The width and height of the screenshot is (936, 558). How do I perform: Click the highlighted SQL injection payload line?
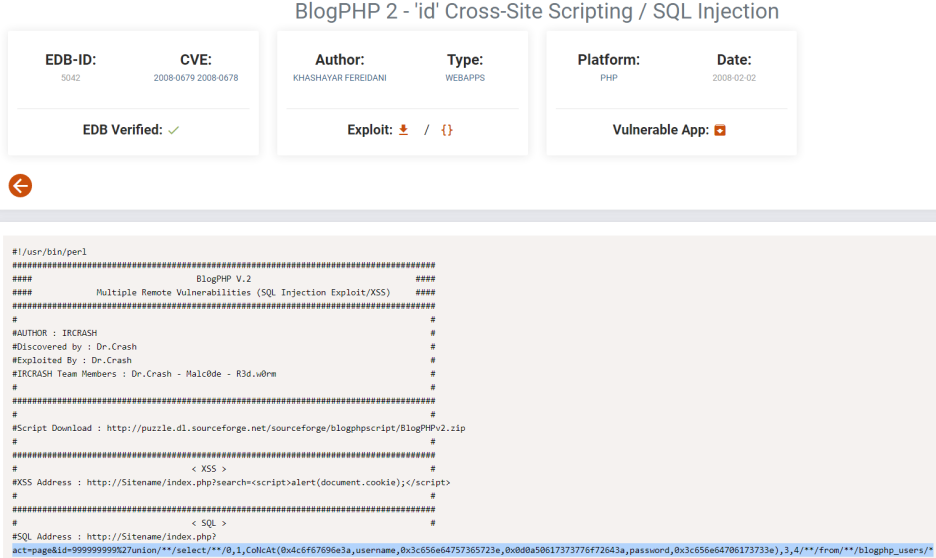click(472, 550)
